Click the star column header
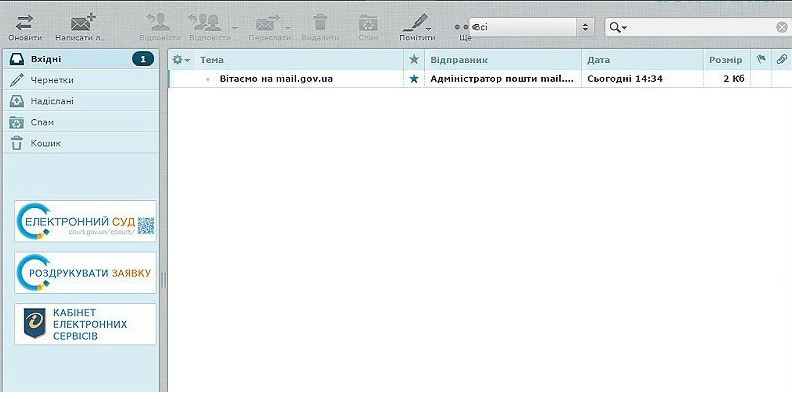 [414, 60]
